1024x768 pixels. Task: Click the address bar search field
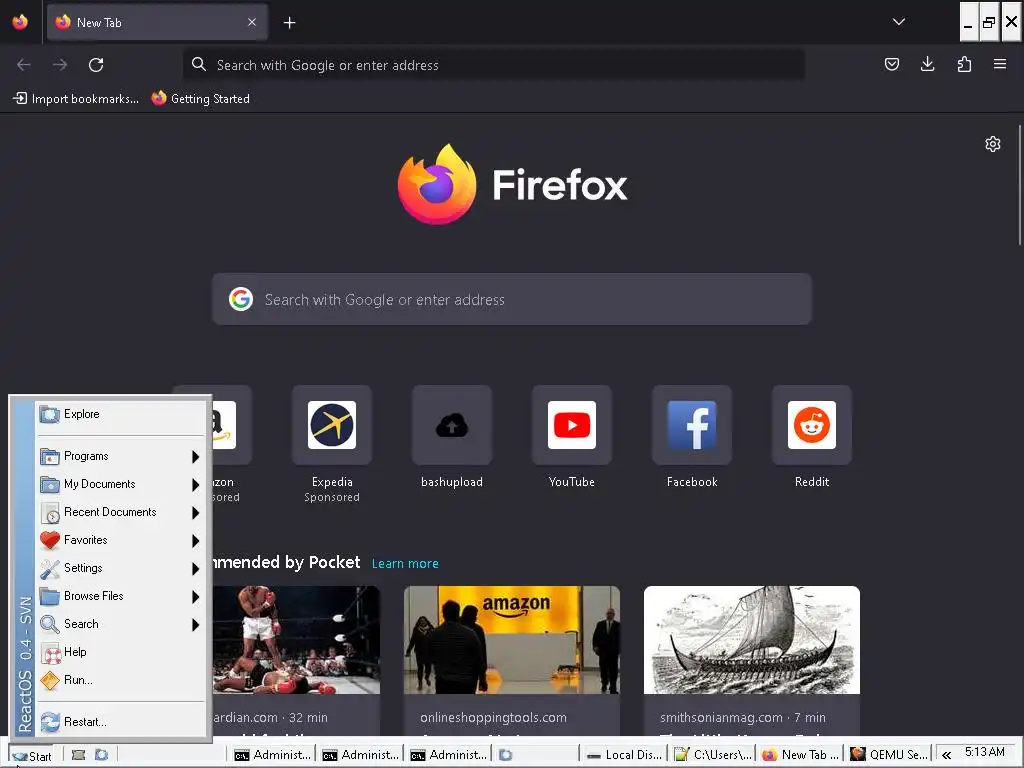point(494,65)
